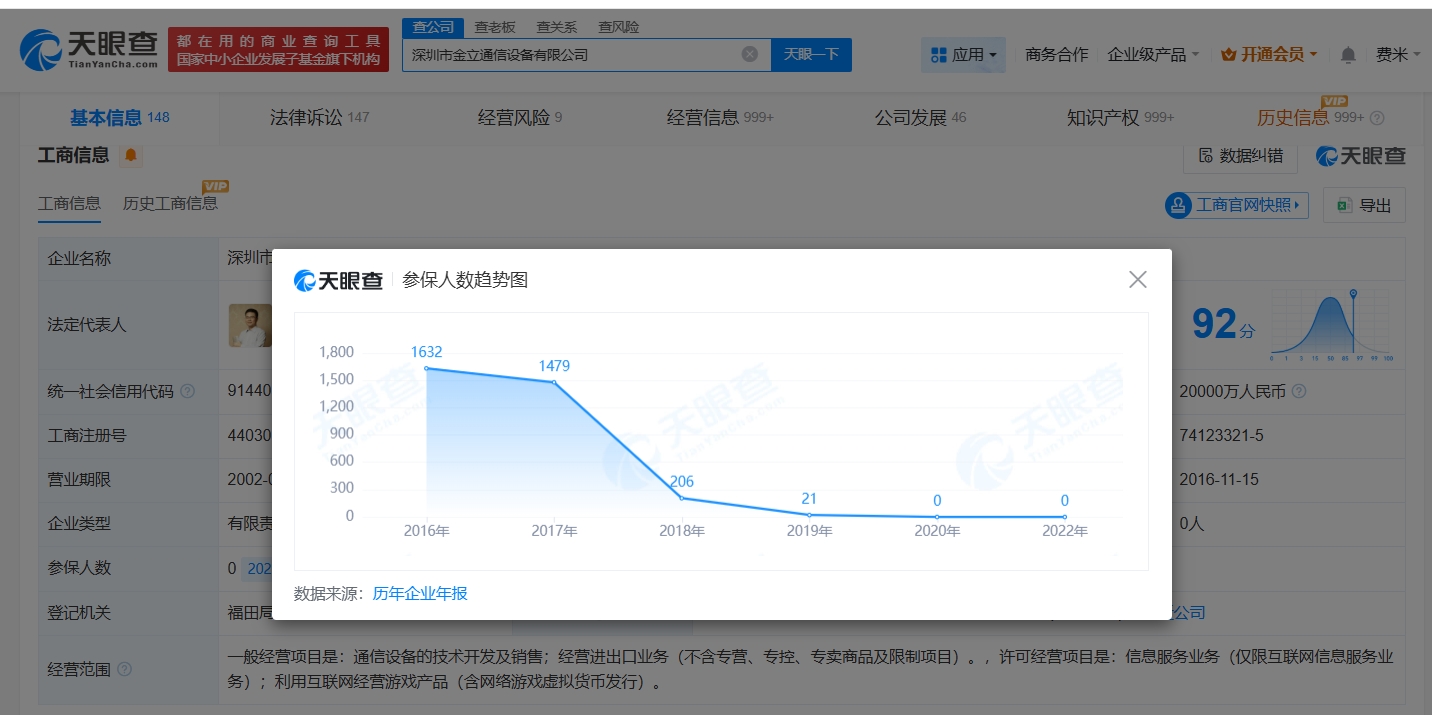
Task: Click into the company name search box
Action: coord(570,55)
